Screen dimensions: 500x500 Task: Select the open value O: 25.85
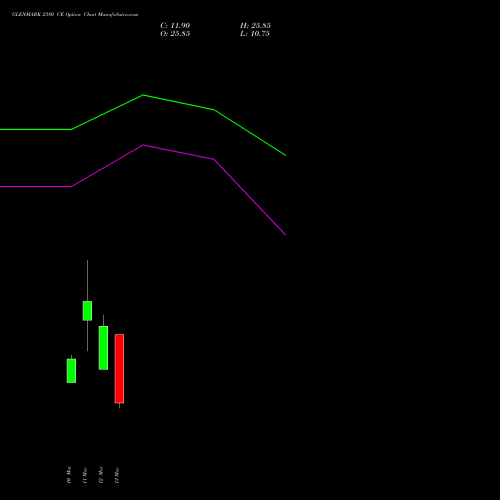[x=175, y=34]
